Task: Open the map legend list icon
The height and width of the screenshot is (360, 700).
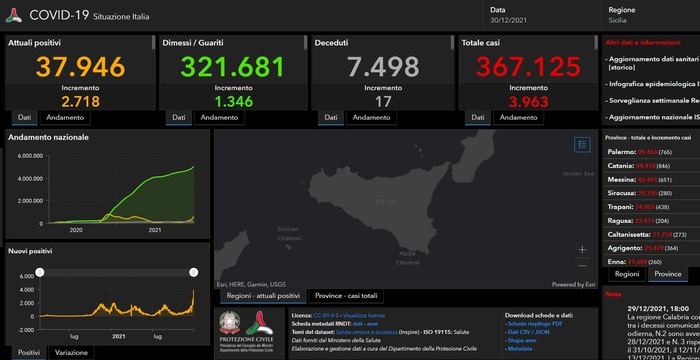Action: click(x=582, y=145)
